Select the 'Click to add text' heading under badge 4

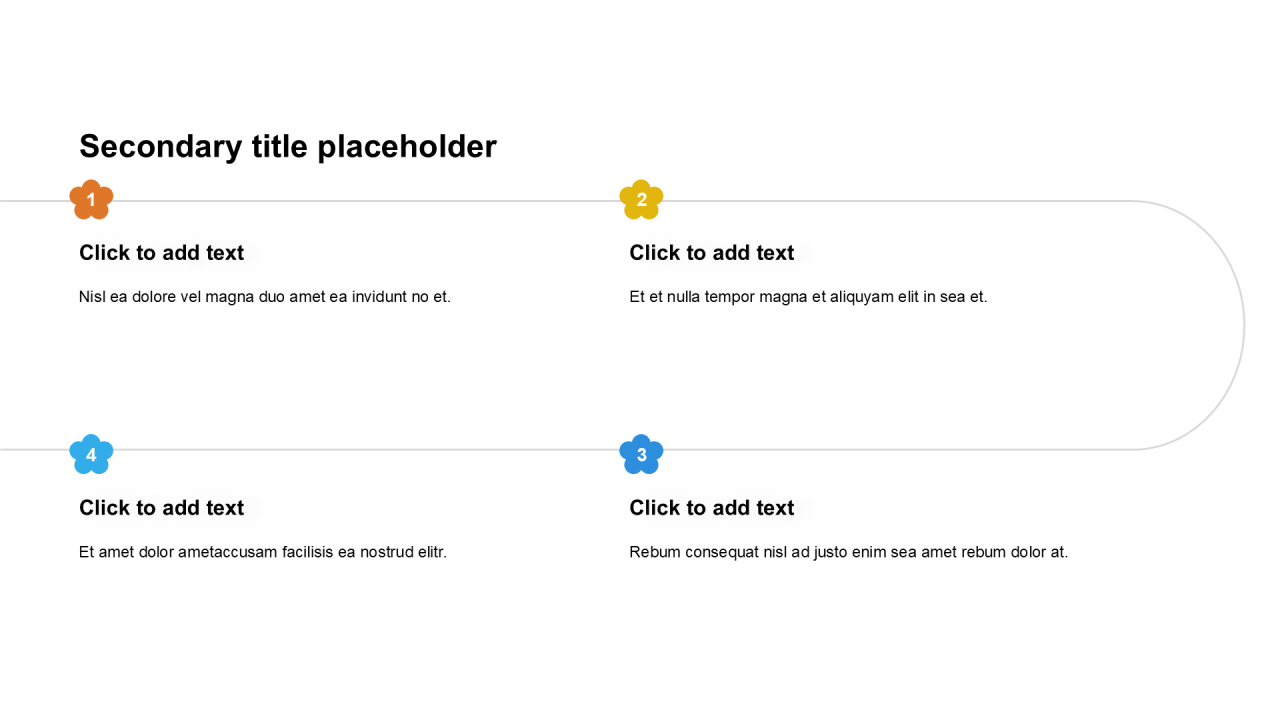[x=162, y=508]
